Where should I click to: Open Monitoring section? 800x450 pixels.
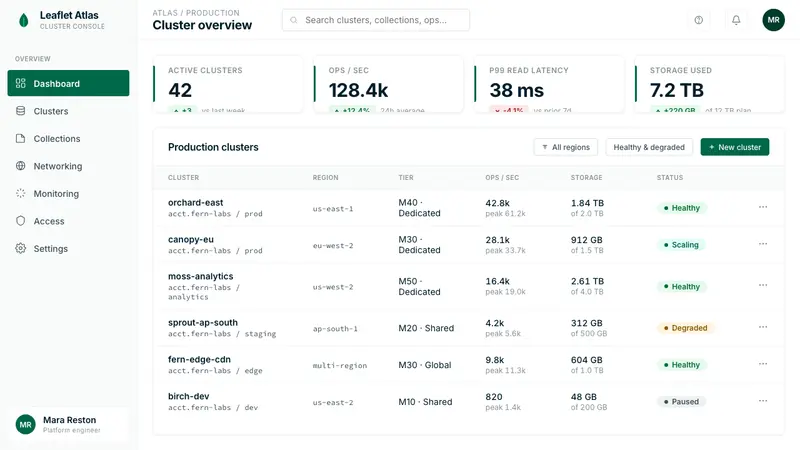click(x=68, y=193)
